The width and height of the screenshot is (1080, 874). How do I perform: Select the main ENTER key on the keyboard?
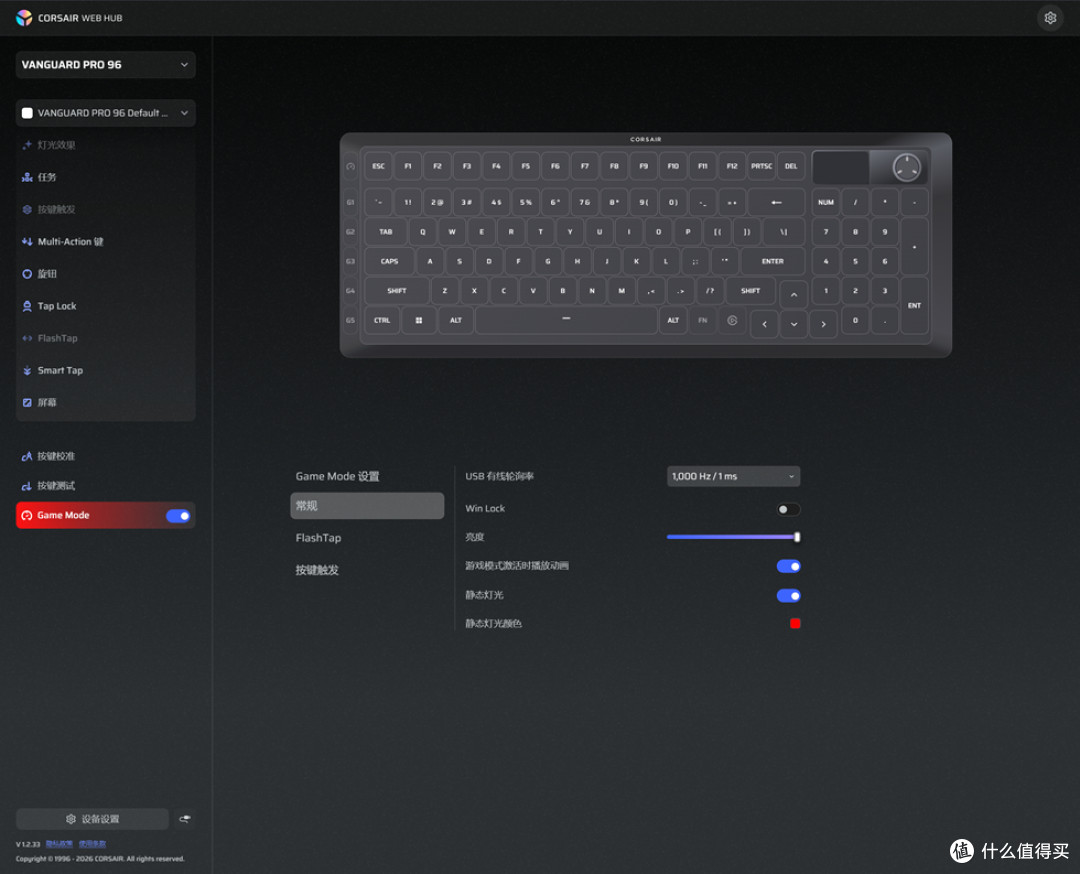tap(773, 262)
